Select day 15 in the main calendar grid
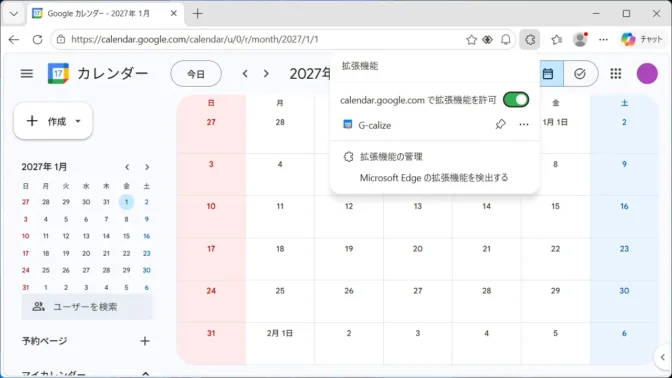 (x=555, y=206)
